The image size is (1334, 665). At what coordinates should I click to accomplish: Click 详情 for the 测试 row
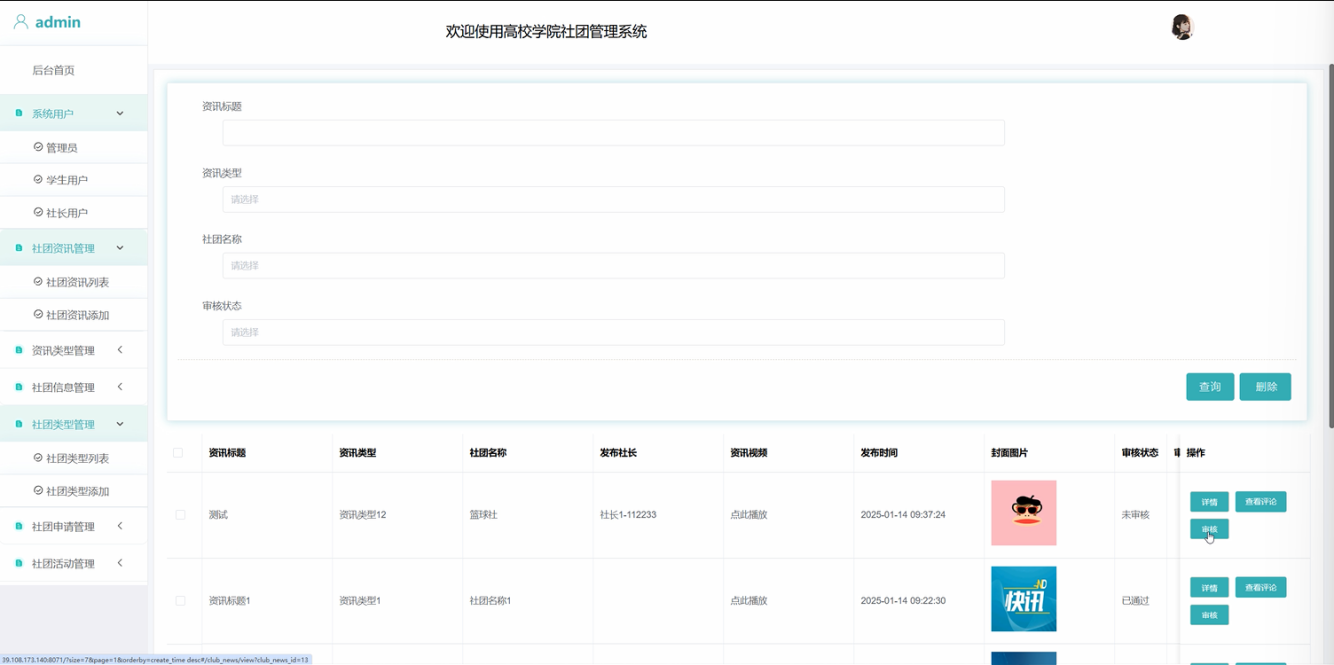(1209, 502)
